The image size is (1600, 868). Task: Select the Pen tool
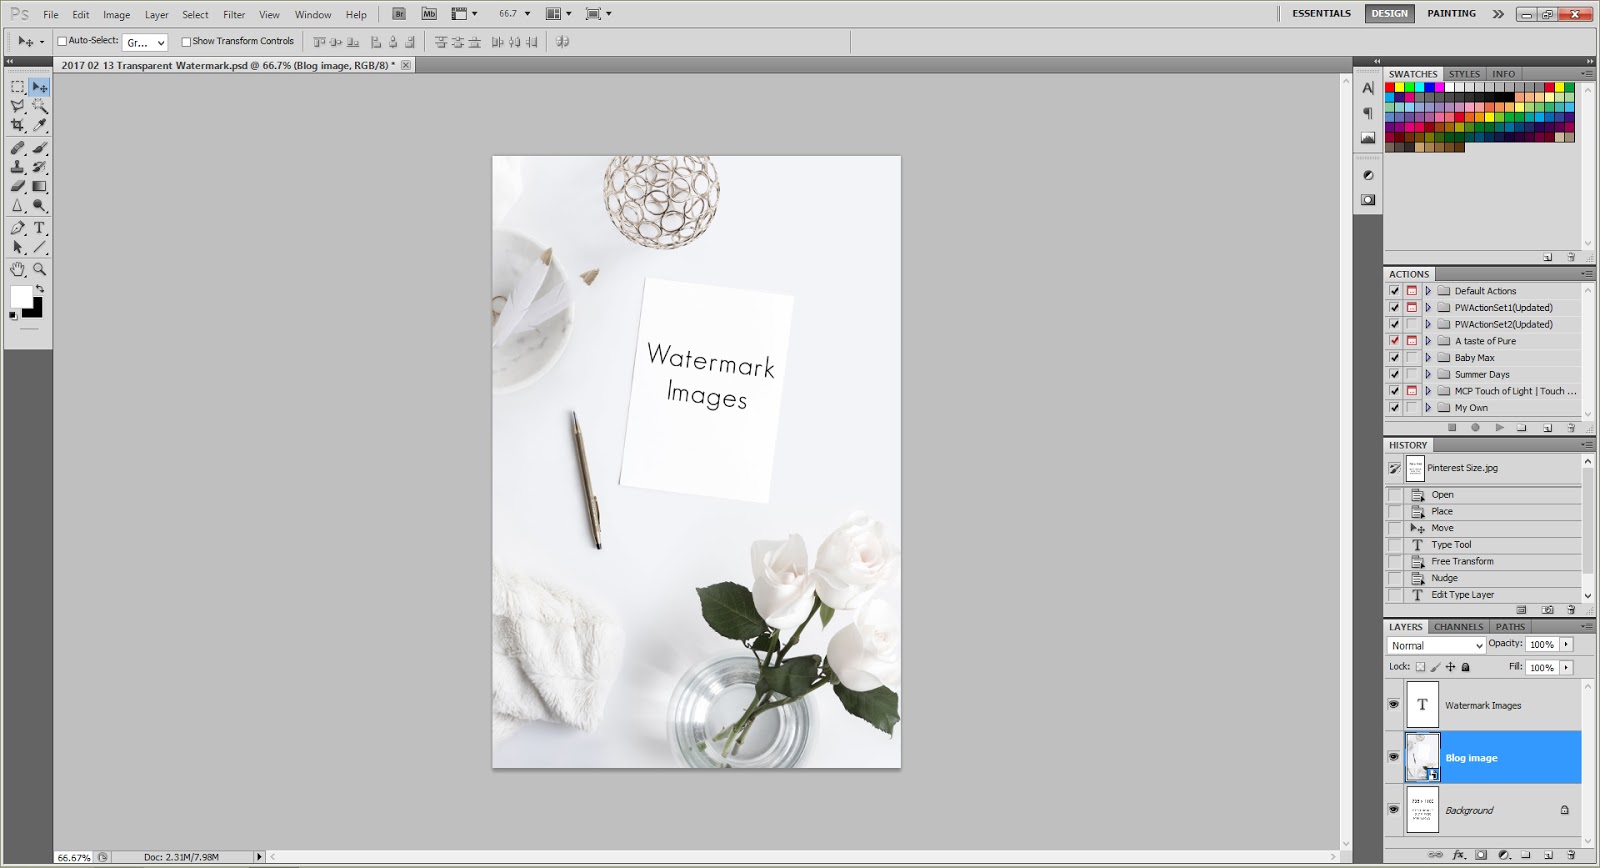17,228
